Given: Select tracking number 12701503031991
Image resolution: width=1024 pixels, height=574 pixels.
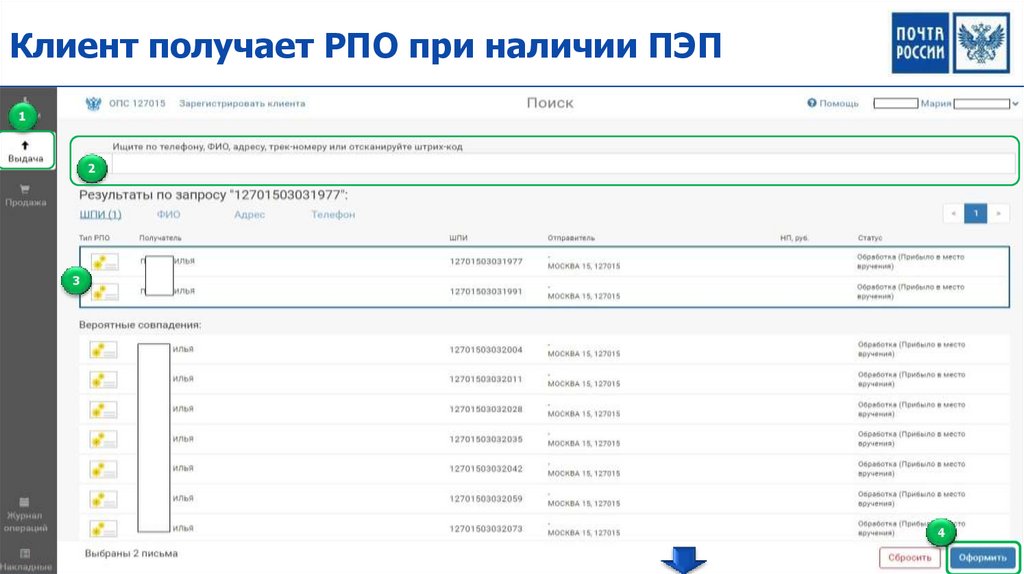Looking at the screenshot, I should pyautogui.click(x=486, y=291).
